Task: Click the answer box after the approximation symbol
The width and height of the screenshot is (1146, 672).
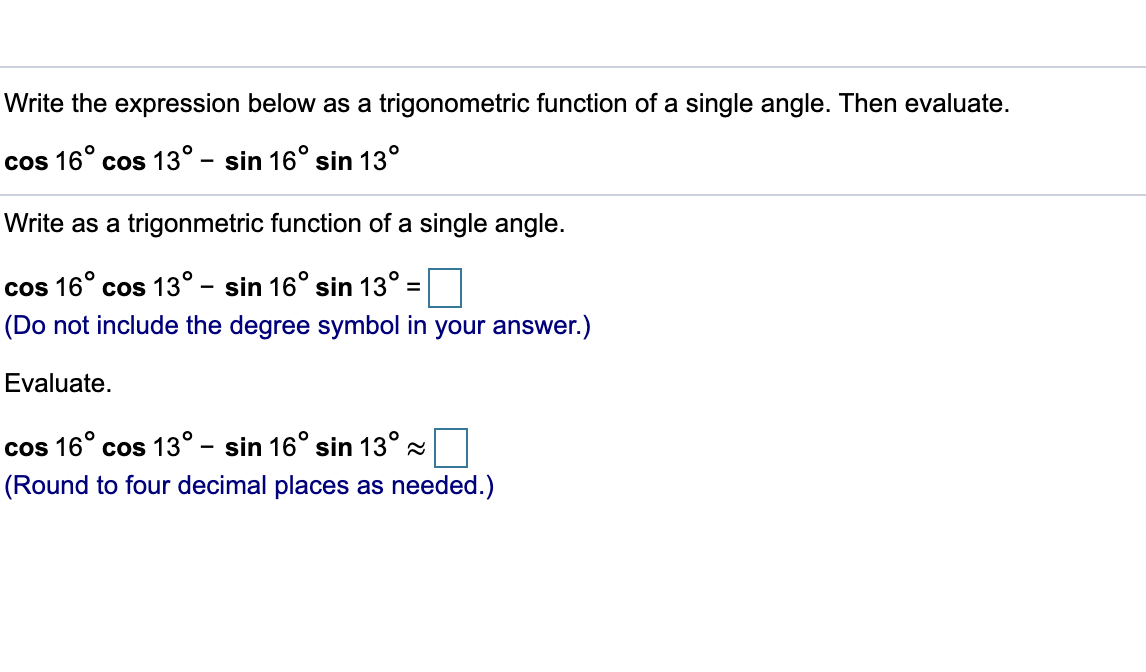Action: (452, 449)
